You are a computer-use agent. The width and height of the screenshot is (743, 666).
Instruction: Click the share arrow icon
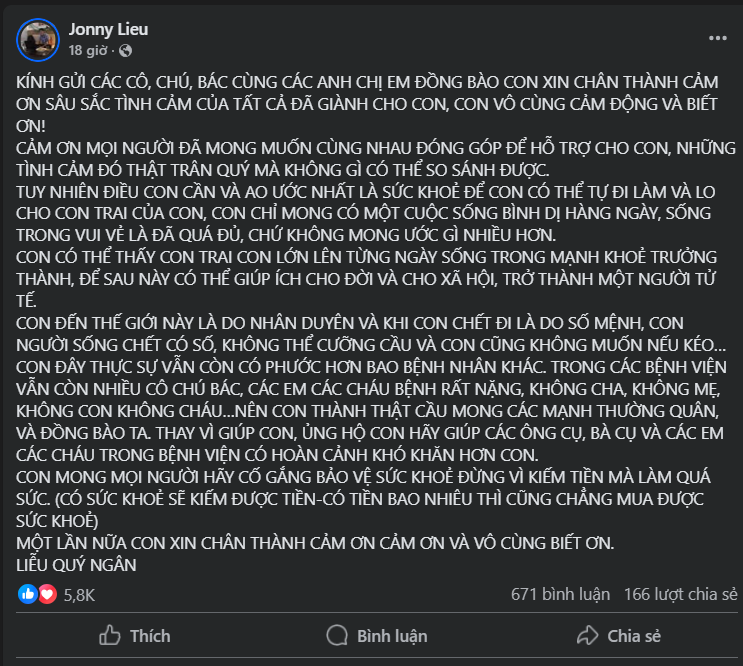coord(587,636)
